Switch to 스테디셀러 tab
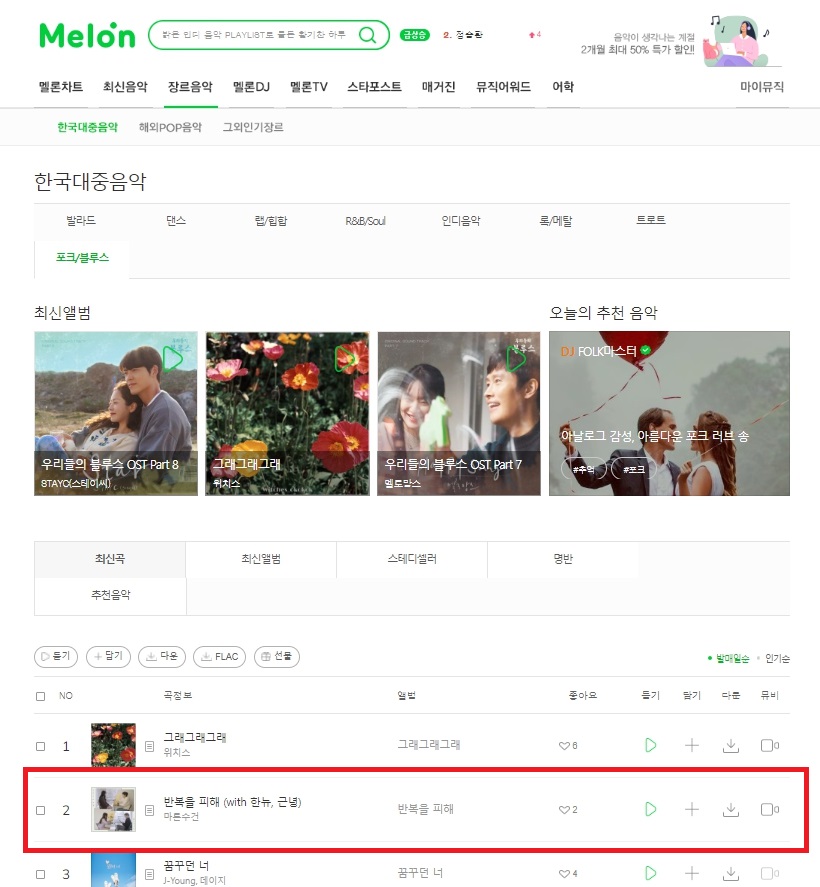Image resolution: width=820 pixels, height=887 pixels. point(412,559)
